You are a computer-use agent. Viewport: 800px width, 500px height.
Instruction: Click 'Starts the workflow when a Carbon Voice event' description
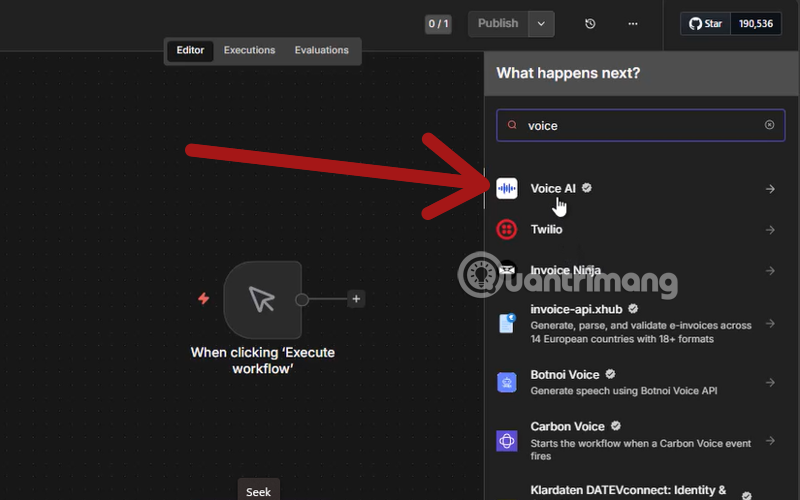tap(641, 449)
